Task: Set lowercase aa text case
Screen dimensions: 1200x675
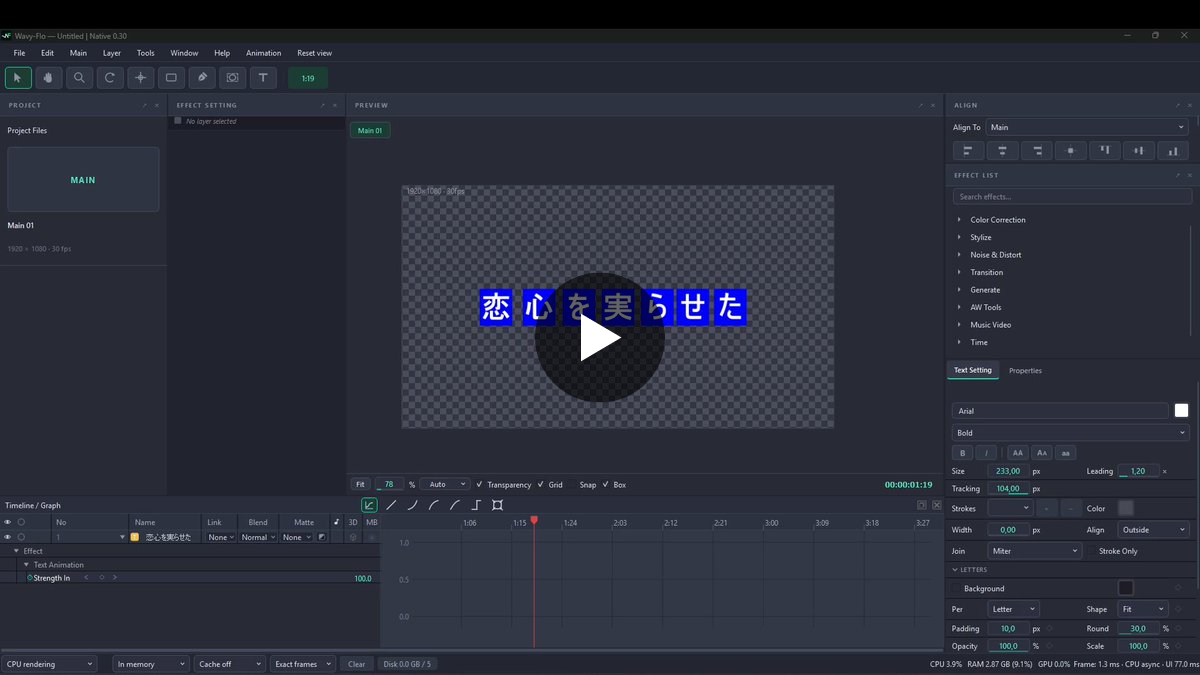Action: pyautogui.click(x=1065, y=453)
